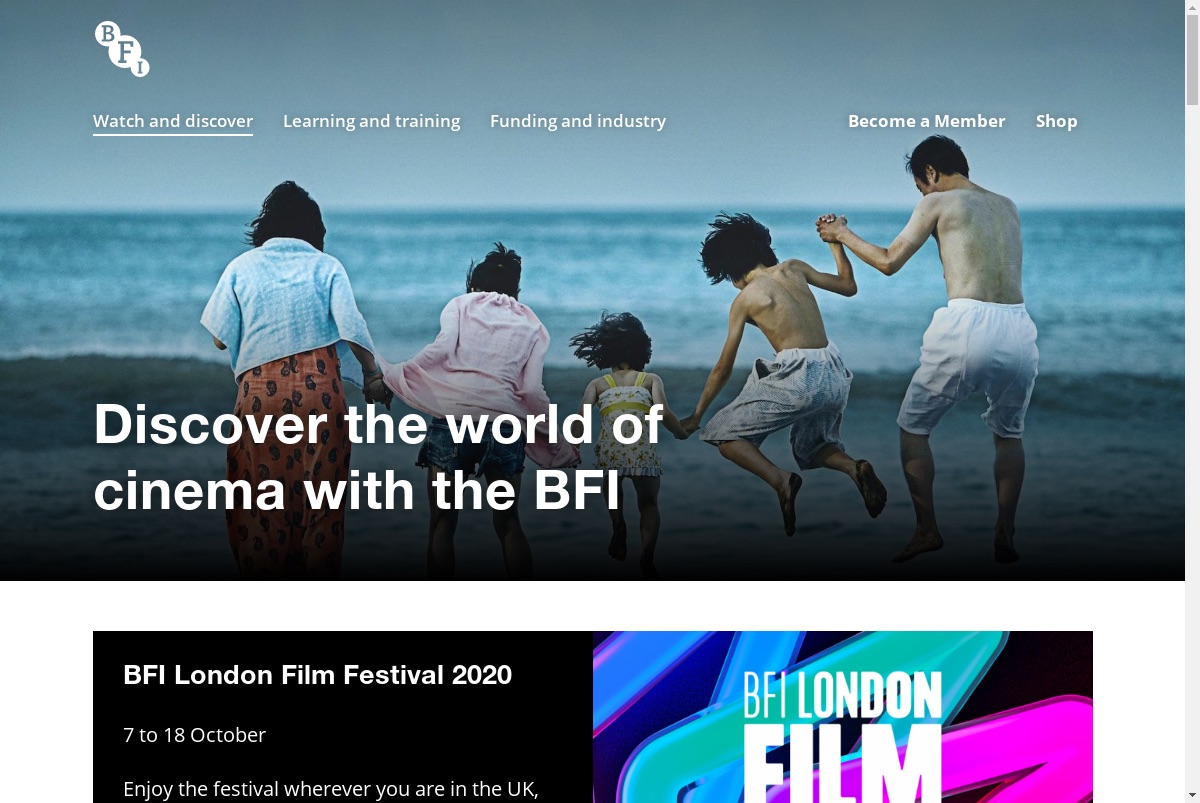Click the Become a Member link
This screenshot has height=803, width=1200.
(x=927, y=121)
